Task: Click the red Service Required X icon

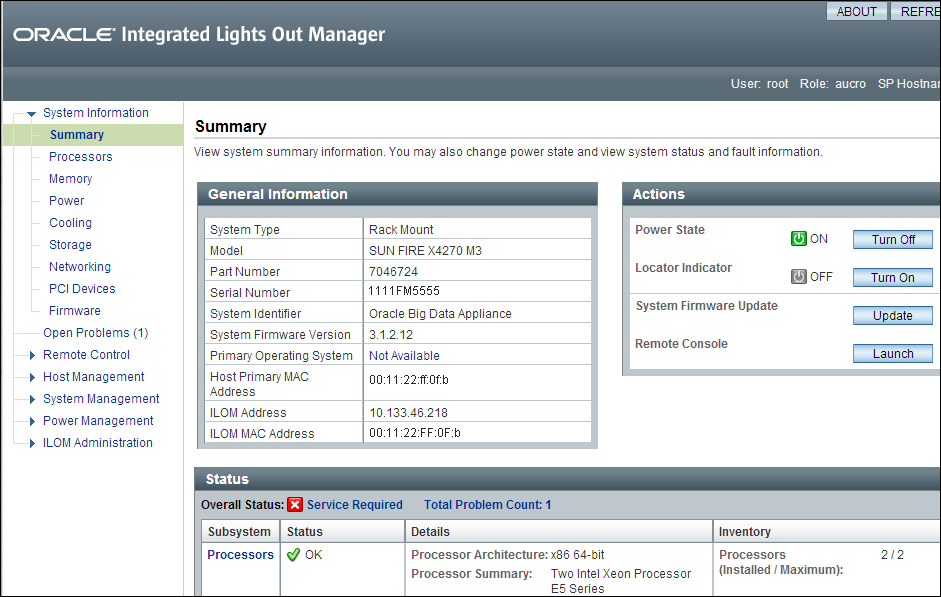Action: point(295,505)
